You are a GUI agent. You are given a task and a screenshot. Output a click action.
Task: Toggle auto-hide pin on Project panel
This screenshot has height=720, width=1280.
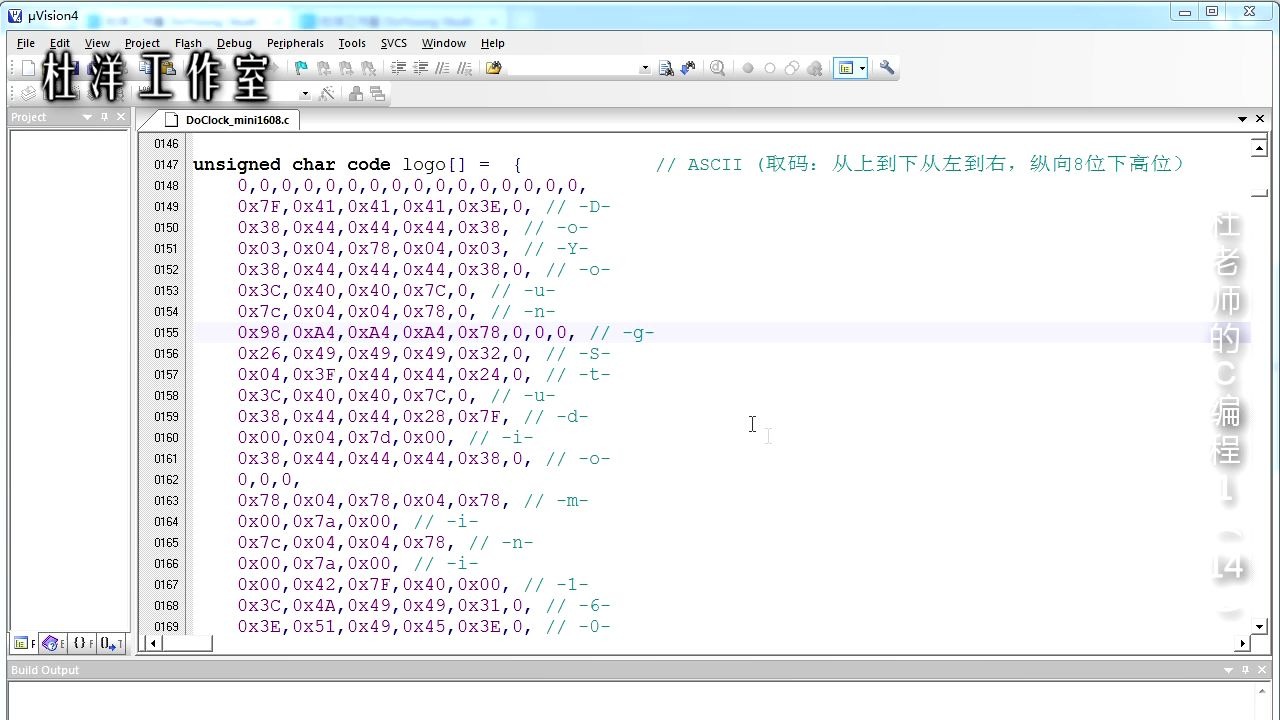(104, 117)
